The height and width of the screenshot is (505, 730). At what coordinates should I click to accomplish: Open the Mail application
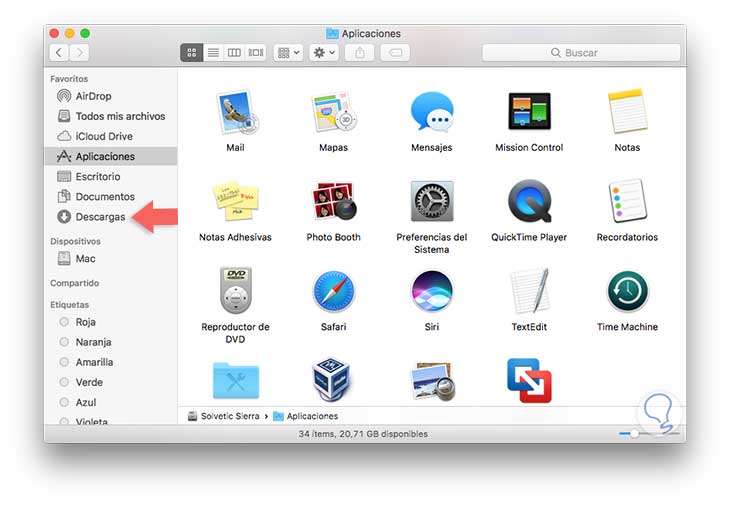point(236,113)
